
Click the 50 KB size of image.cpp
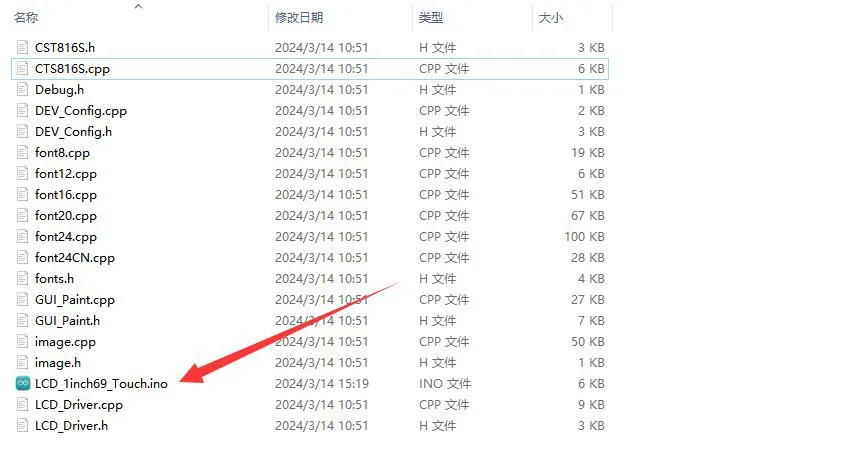pyautogui.click(x=588, y=342)
